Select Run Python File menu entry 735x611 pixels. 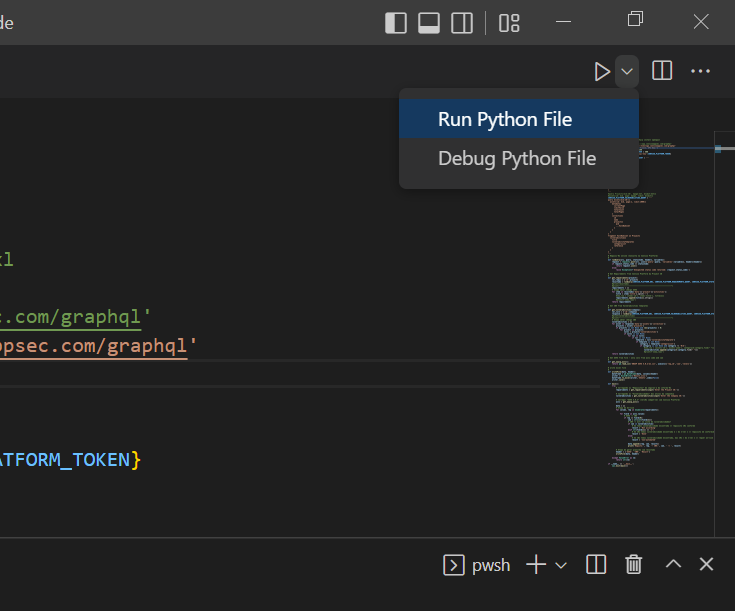519,119
